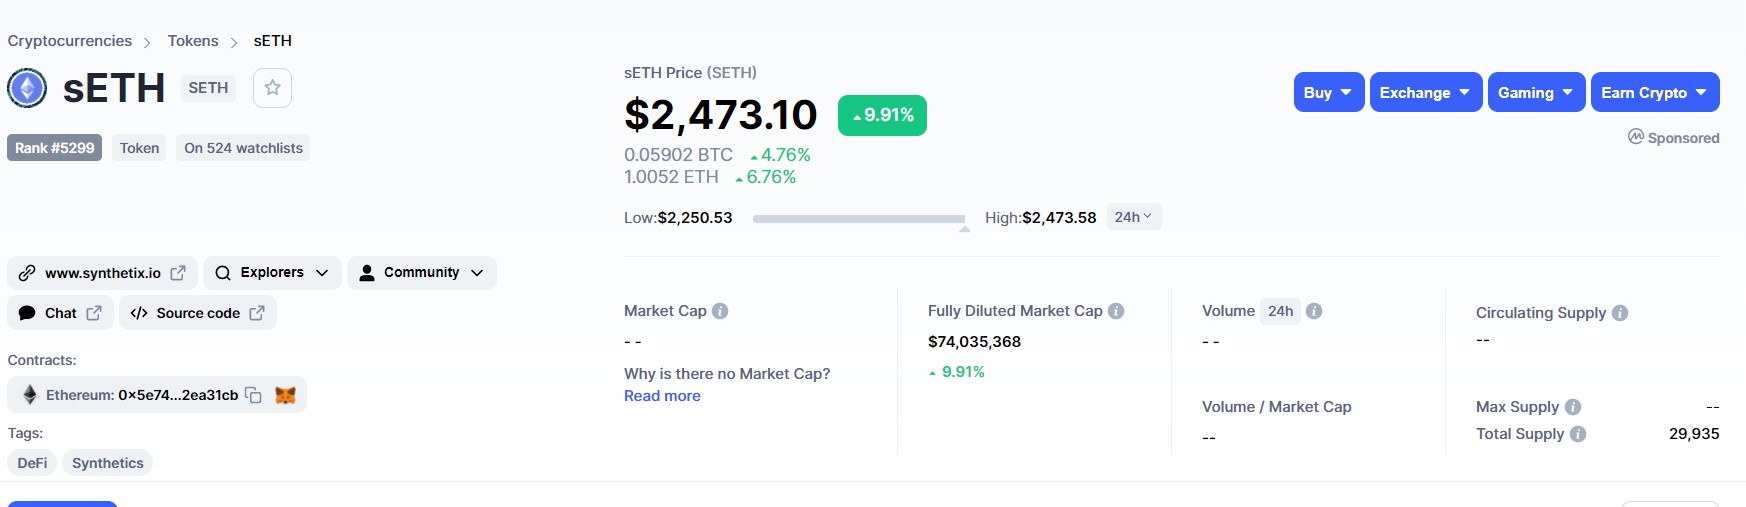Screen dimensions: 1746x507
Task: Open the Chat external link
Action: click(60, 313)
